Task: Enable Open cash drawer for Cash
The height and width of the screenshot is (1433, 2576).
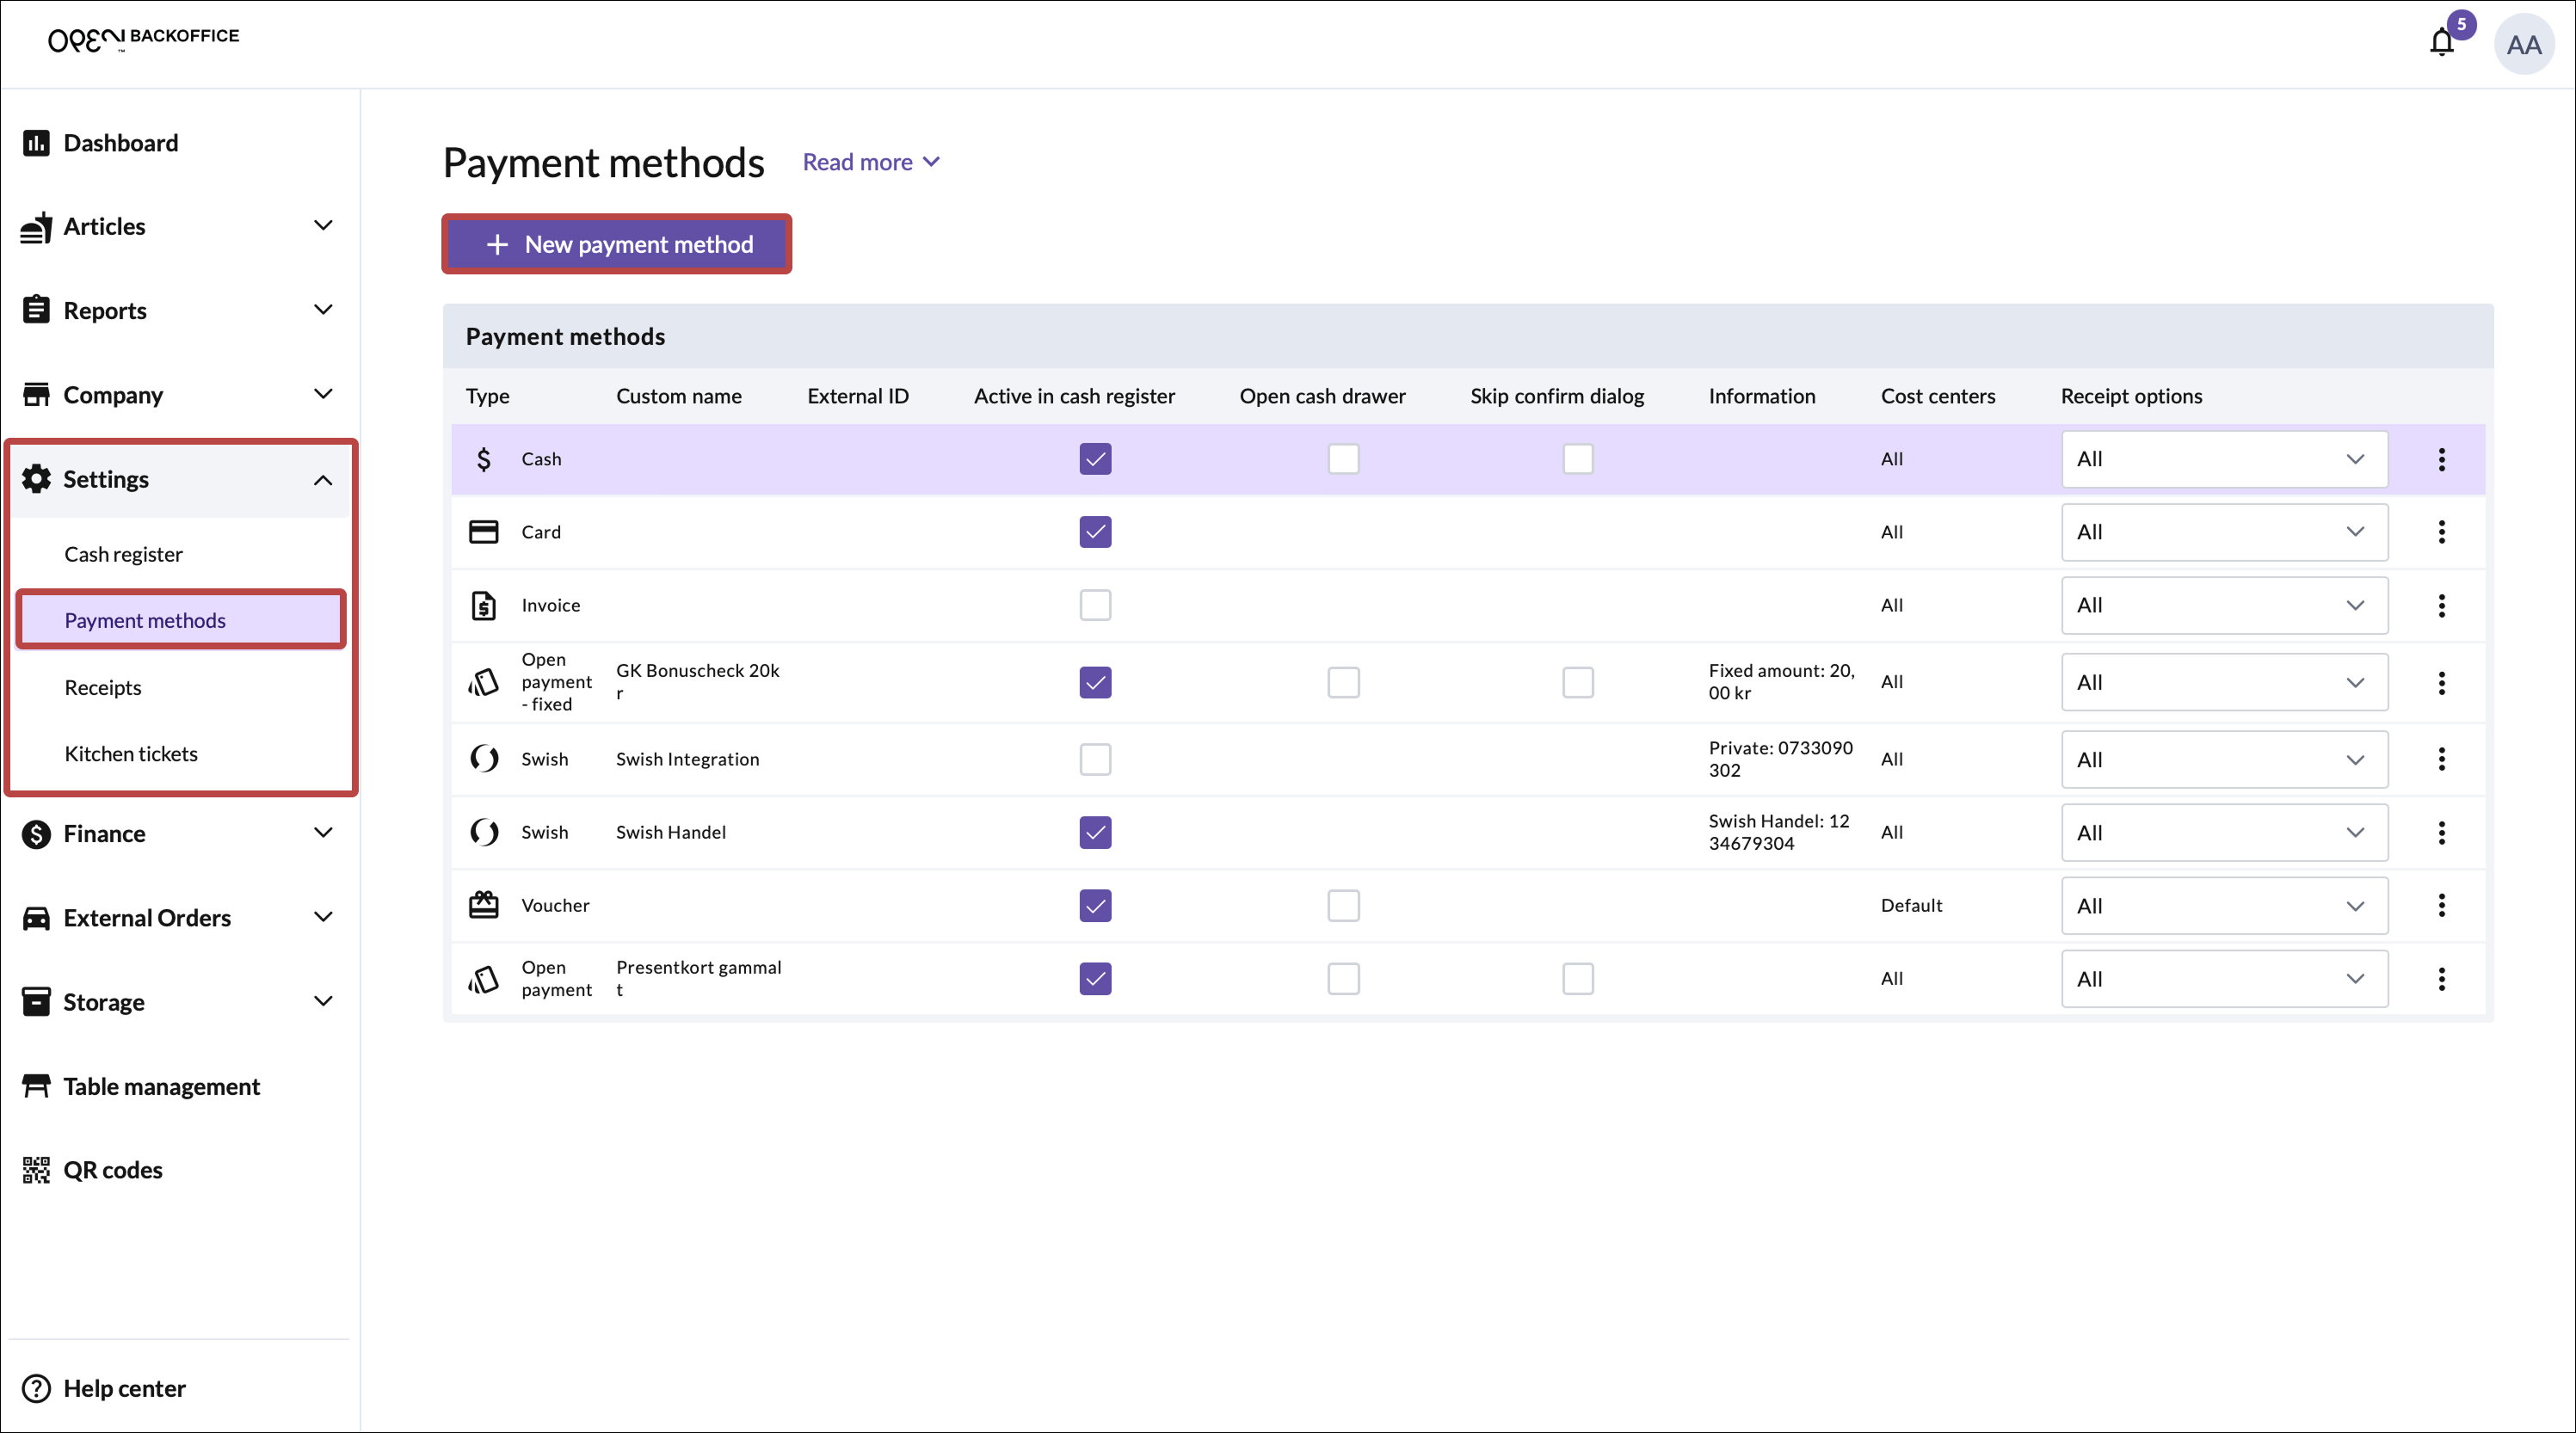Action: tap(1343, 459)
